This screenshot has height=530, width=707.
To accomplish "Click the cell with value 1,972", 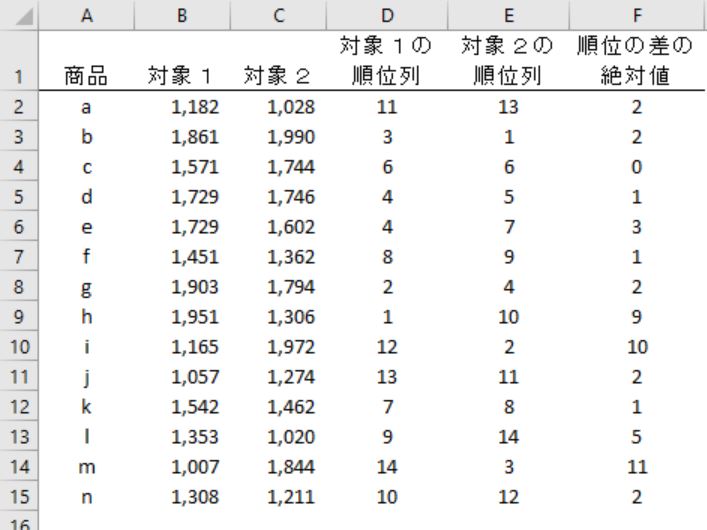I will (278, 346).
